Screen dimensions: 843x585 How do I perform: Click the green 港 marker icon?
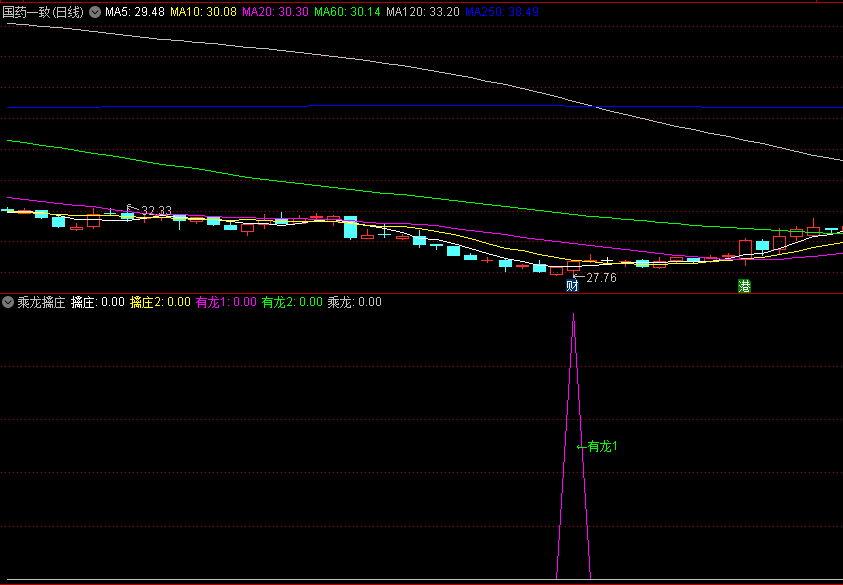point(744,286)
